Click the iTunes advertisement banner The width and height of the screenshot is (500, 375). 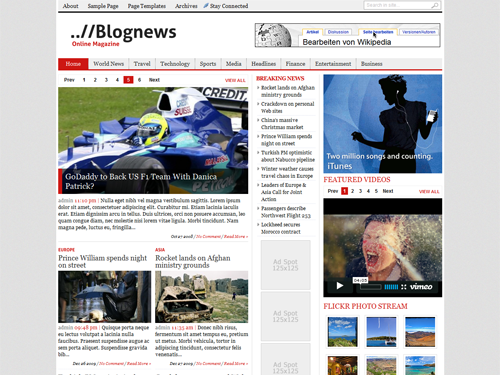(x=383, y=124)
